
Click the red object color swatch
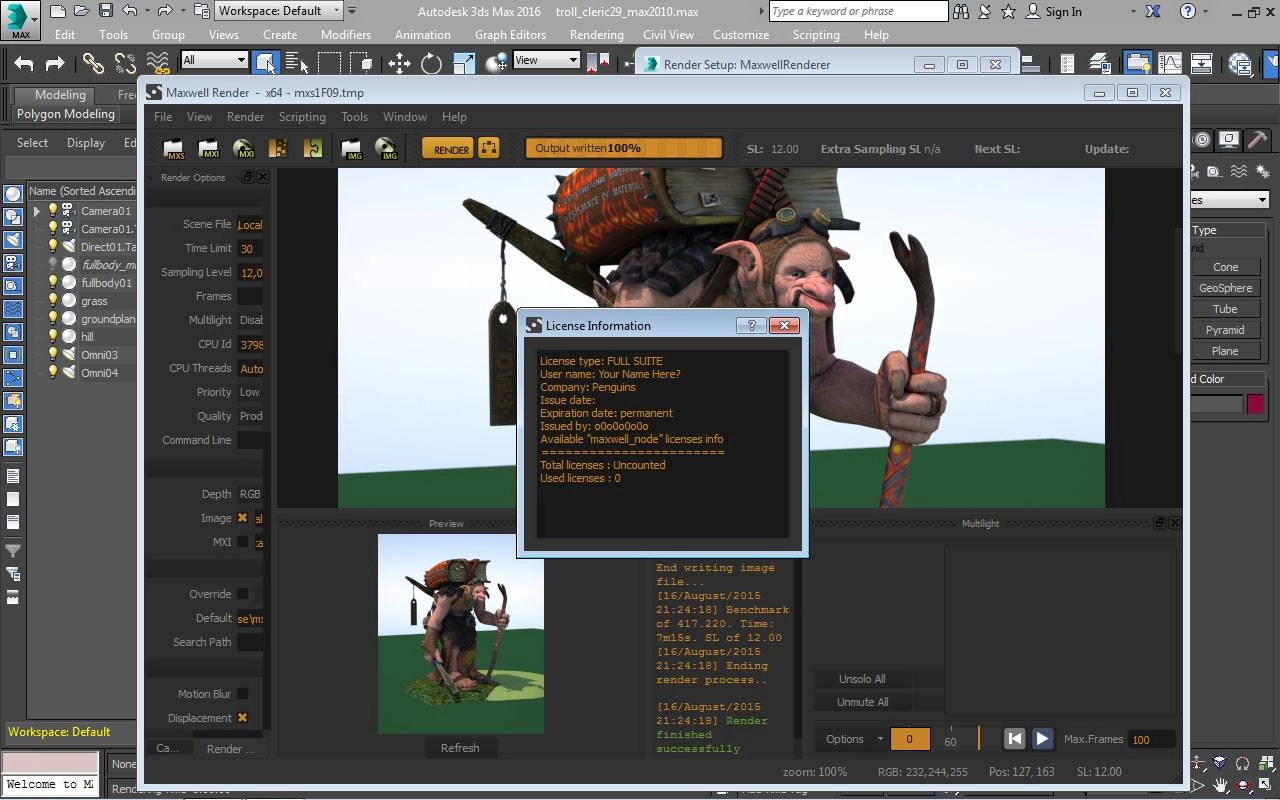coord(1255,404)
